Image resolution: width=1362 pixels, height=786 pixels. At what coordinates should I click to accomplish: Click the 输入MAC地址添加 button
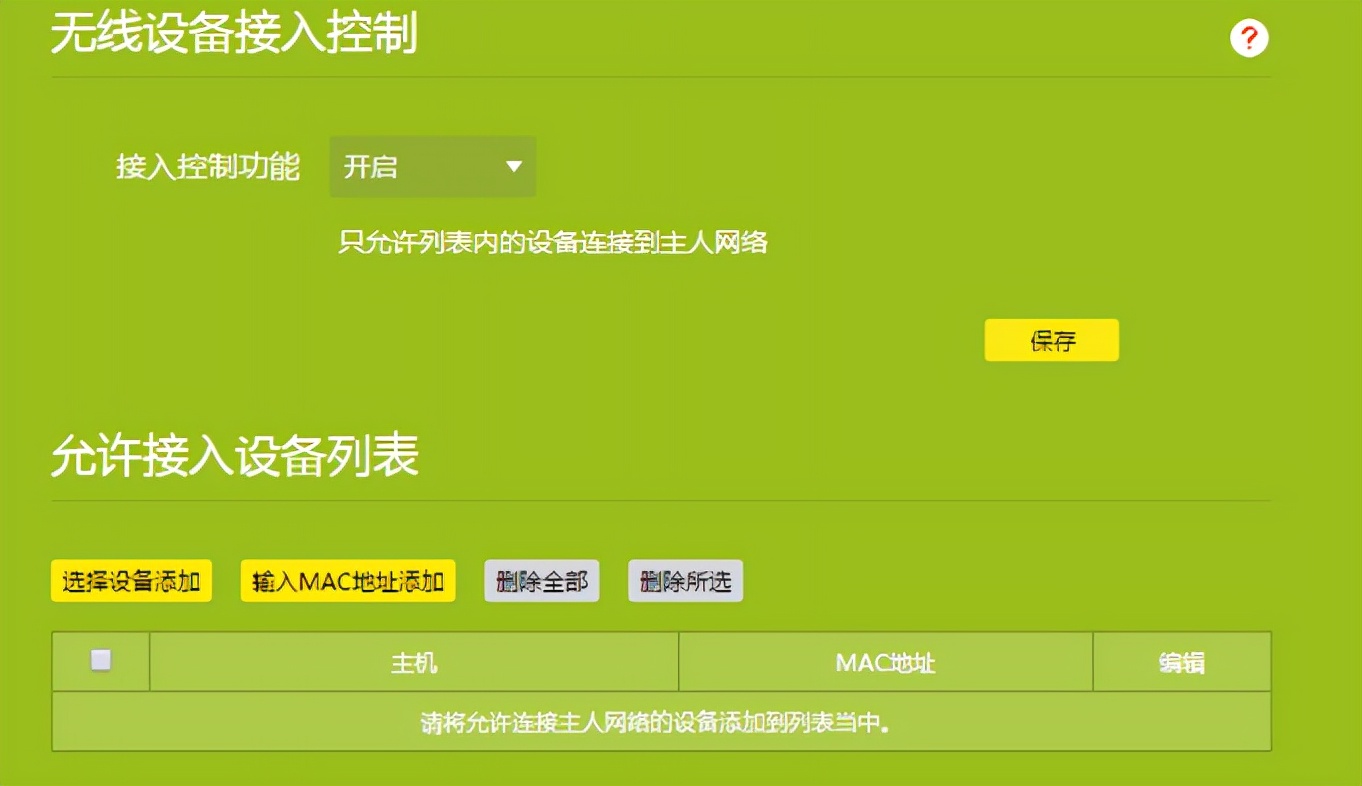(347, 580)
